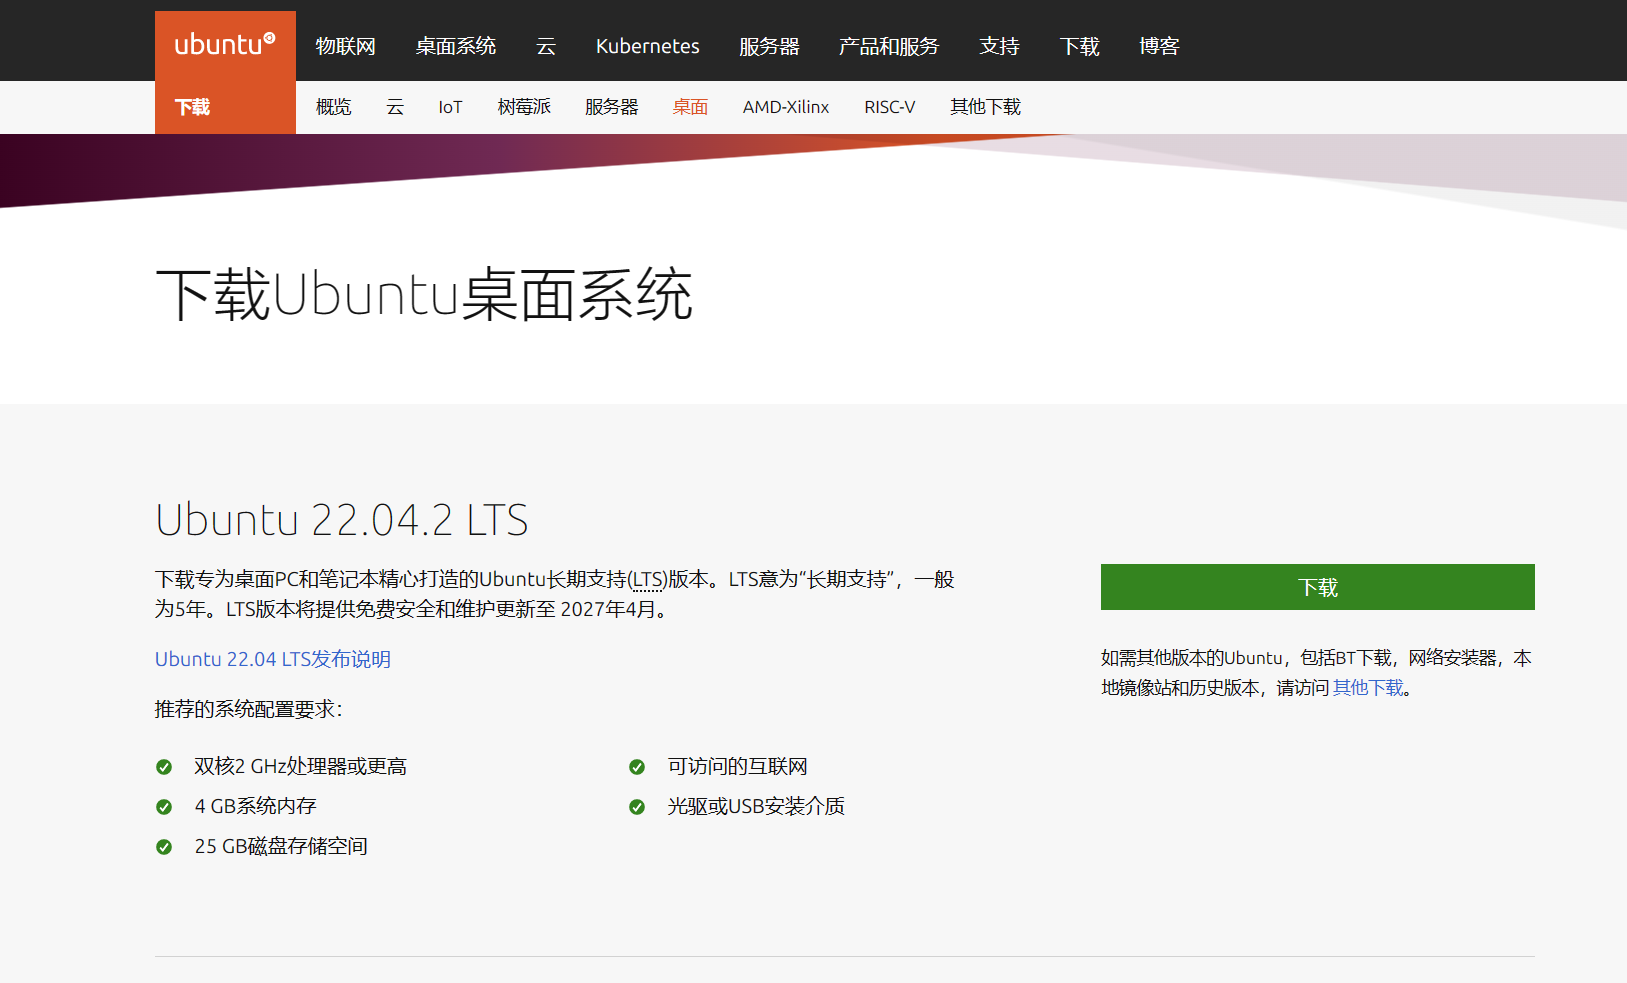Switch to the IoT sub-navigation tab
This screenshot has width=1627, height=983.
(450, 107)
